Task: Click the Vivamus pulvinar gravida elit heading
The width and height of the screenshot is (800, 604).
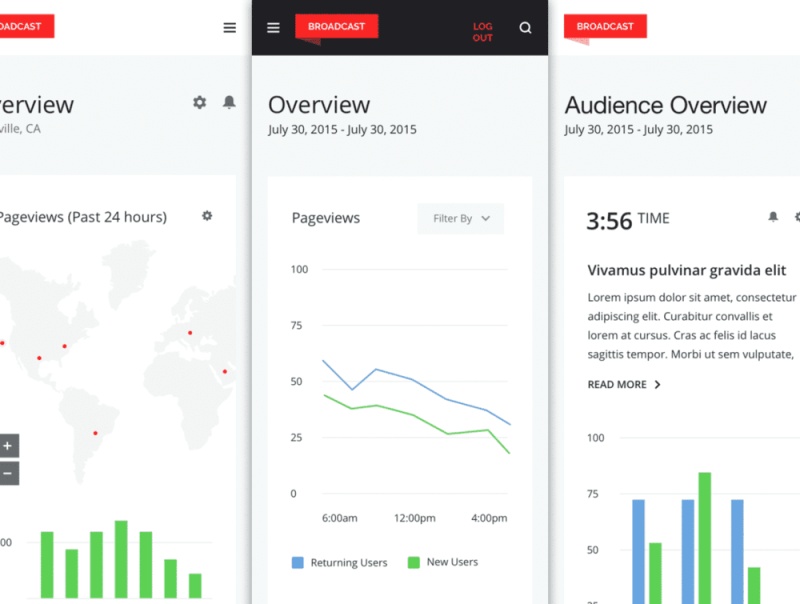Action: coord(687,270)
